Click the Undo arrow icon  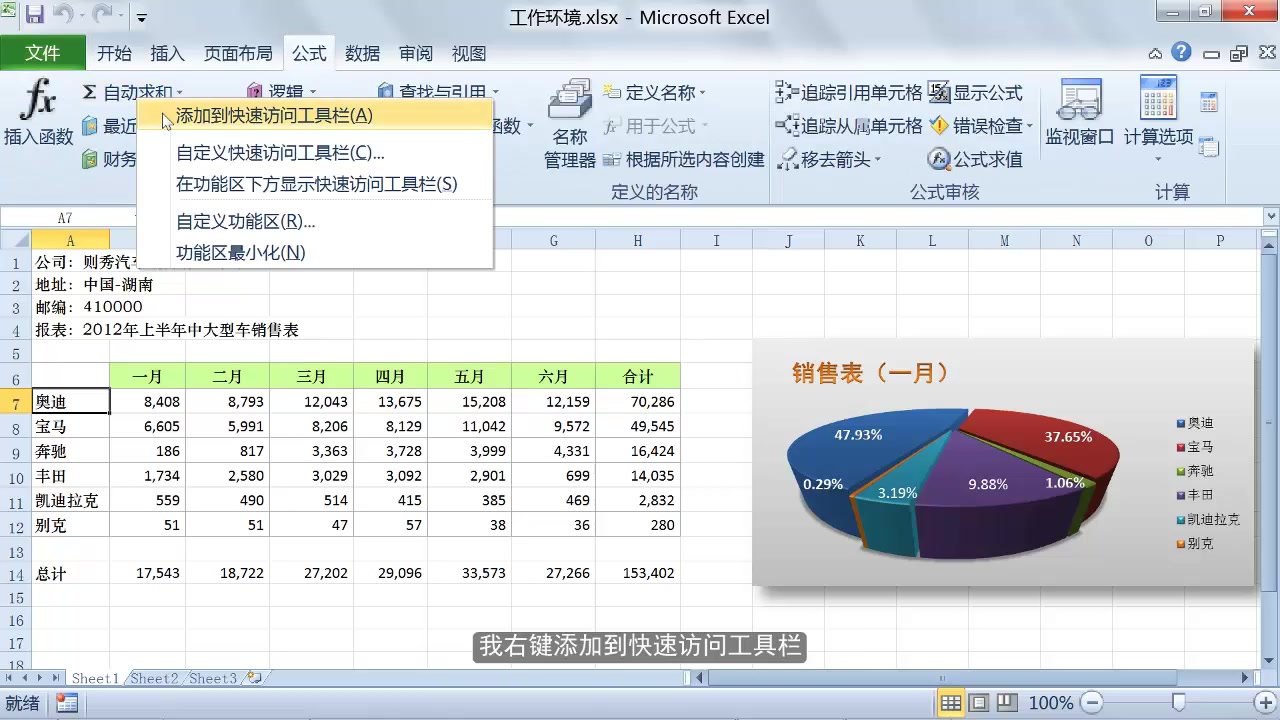(63, 16)
